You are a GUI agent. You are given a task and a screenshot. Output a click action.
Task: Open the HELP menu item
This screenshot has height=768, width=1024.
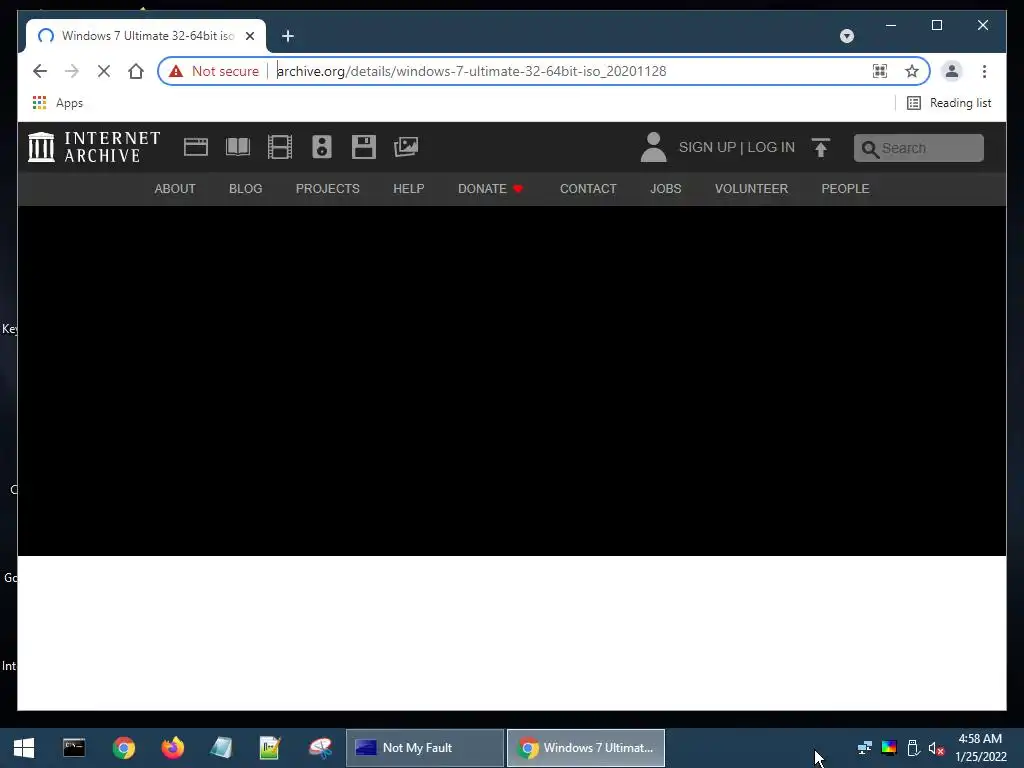(x=409, y=189)
